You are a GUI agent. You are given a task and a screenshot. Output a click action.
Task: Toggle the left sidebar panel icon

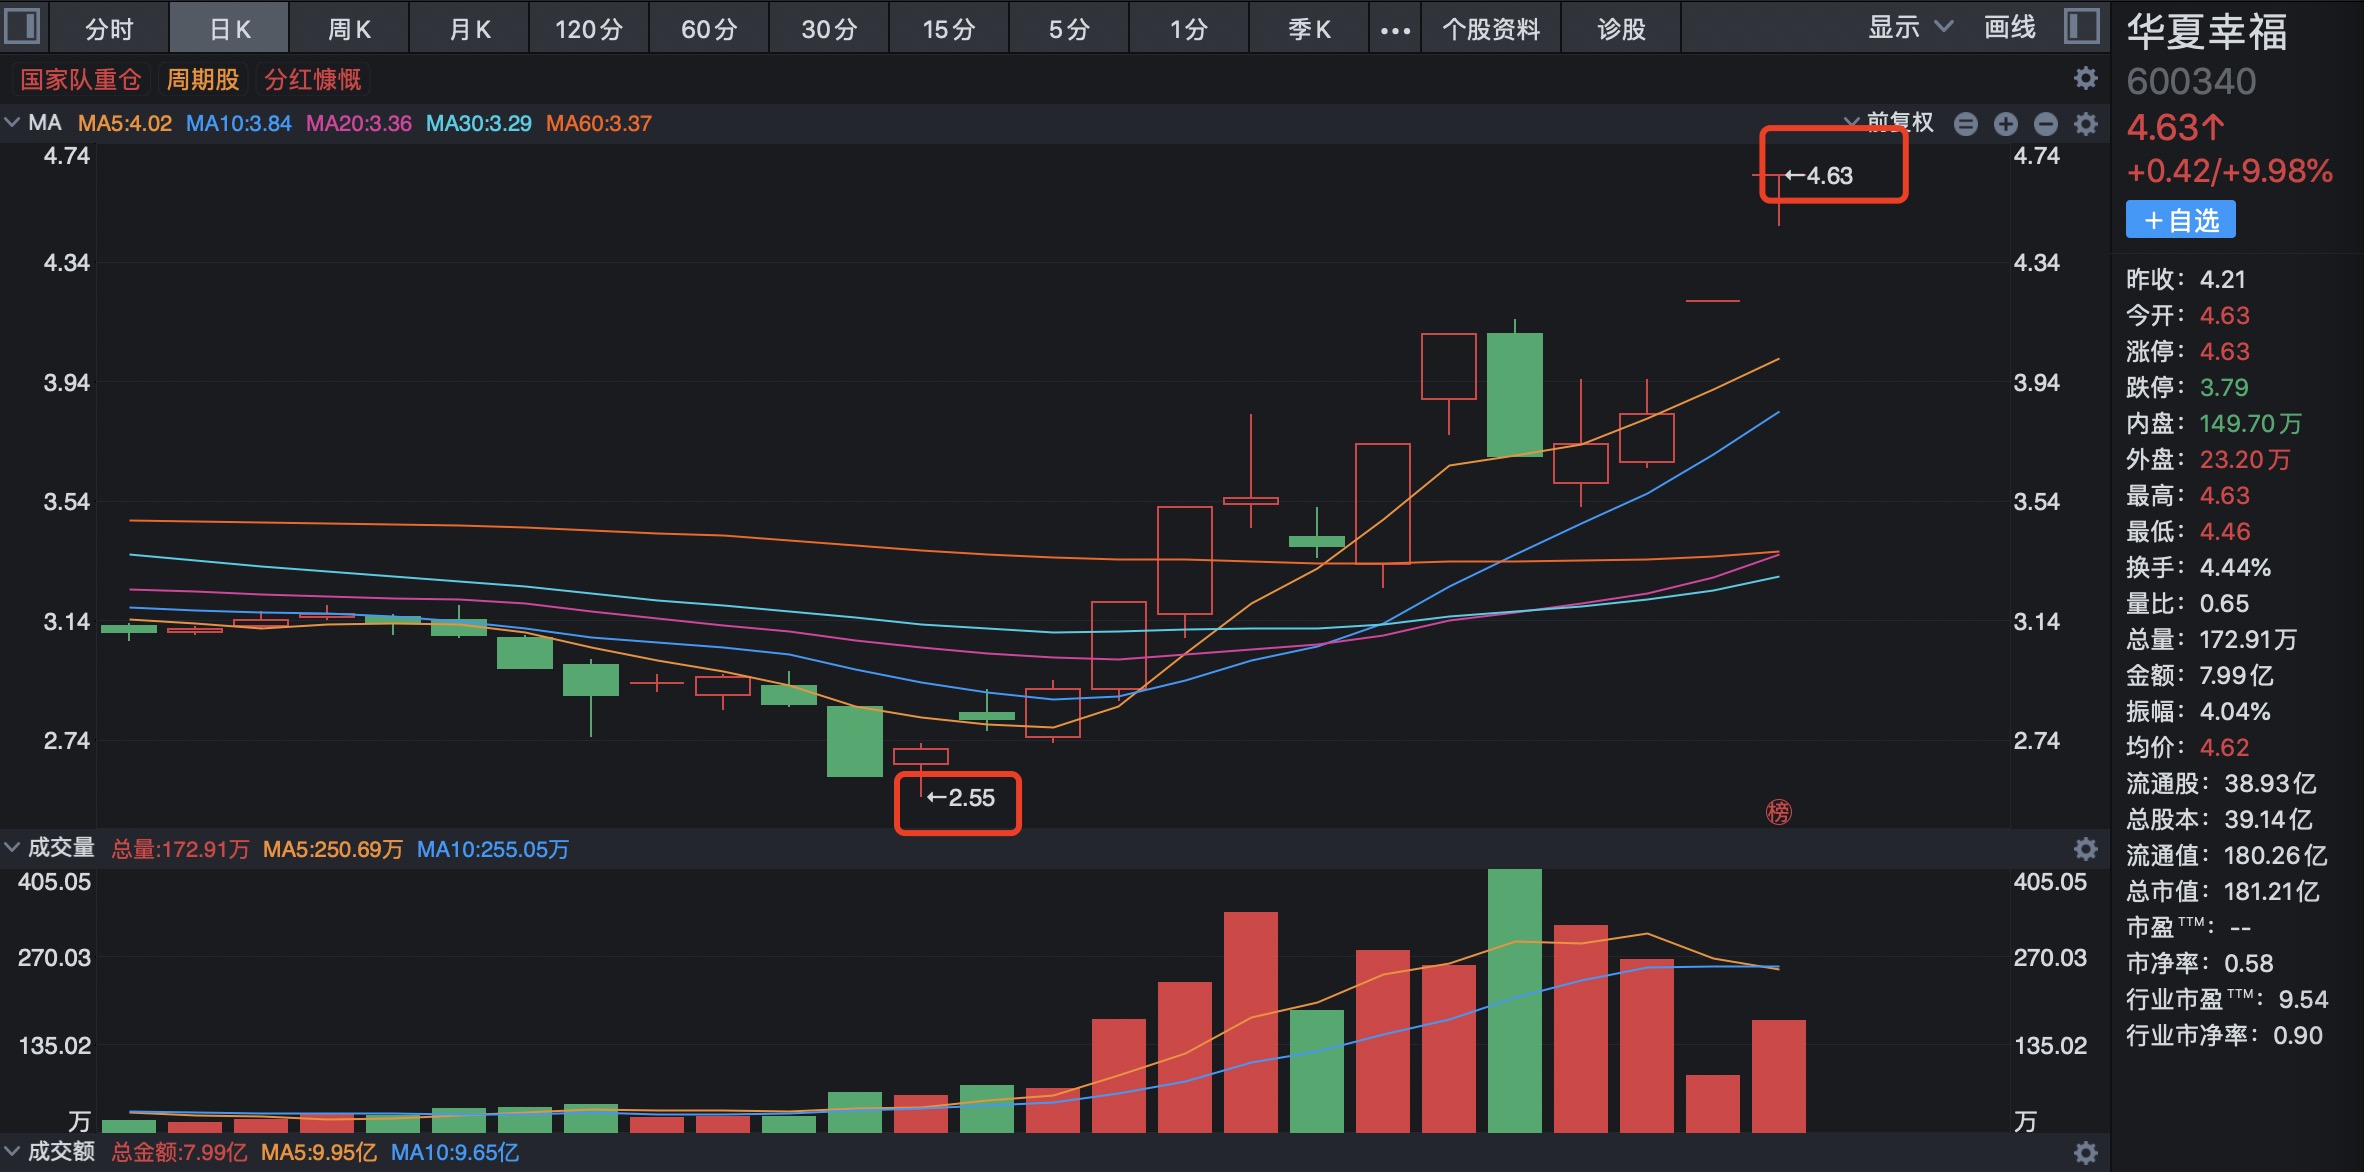point(22,26)
